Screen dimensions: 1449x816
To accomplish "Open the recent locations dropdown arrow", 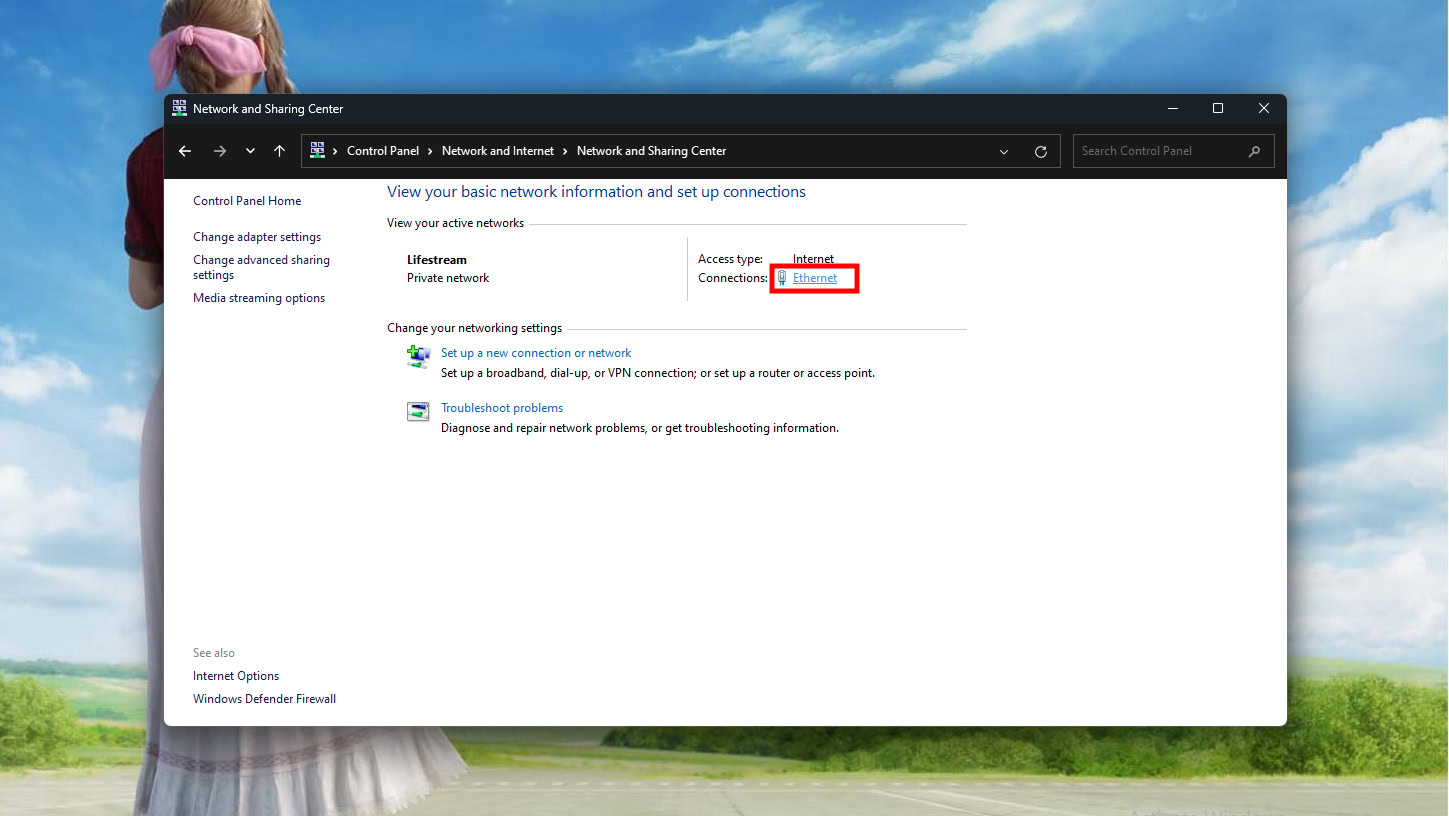I will point(250,151).
